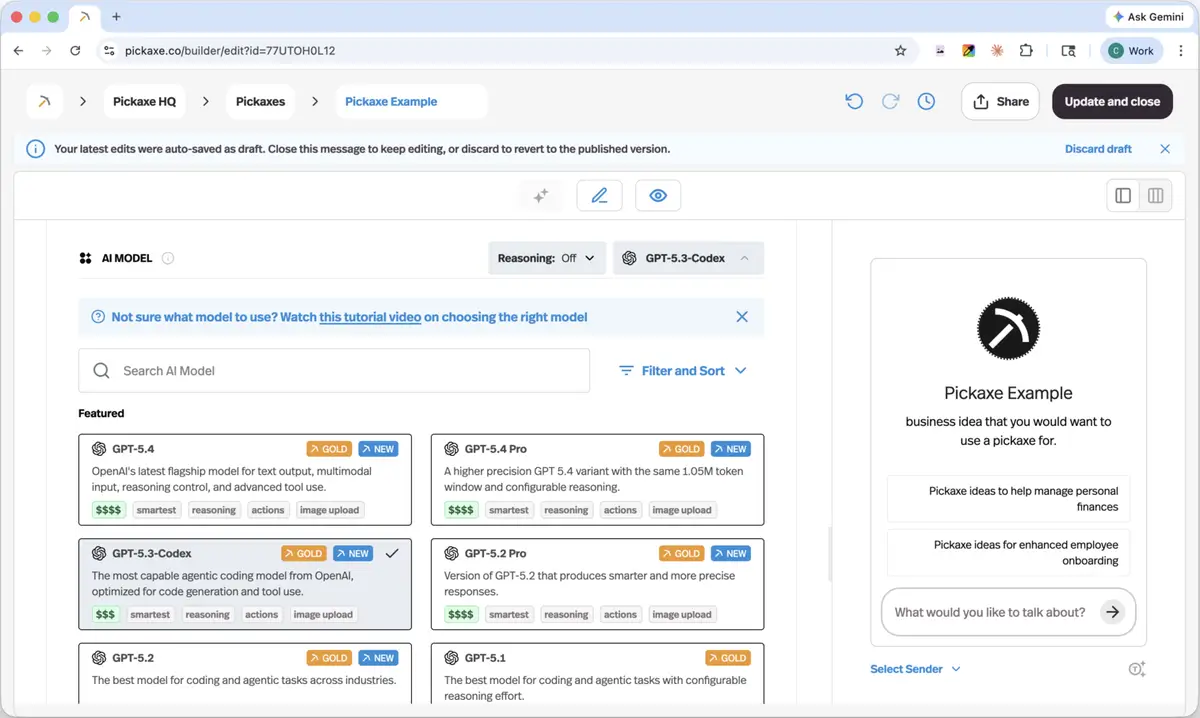Click the color picker eyedropper extension icon
This screenshot has width=1200, height=718.
tap(968, 51)
